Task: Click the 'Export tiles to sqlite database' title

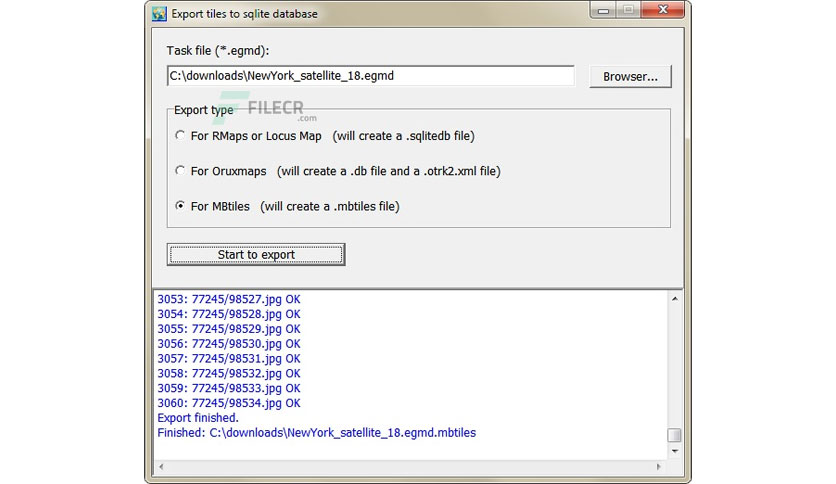Action: (x=244, y=14)
